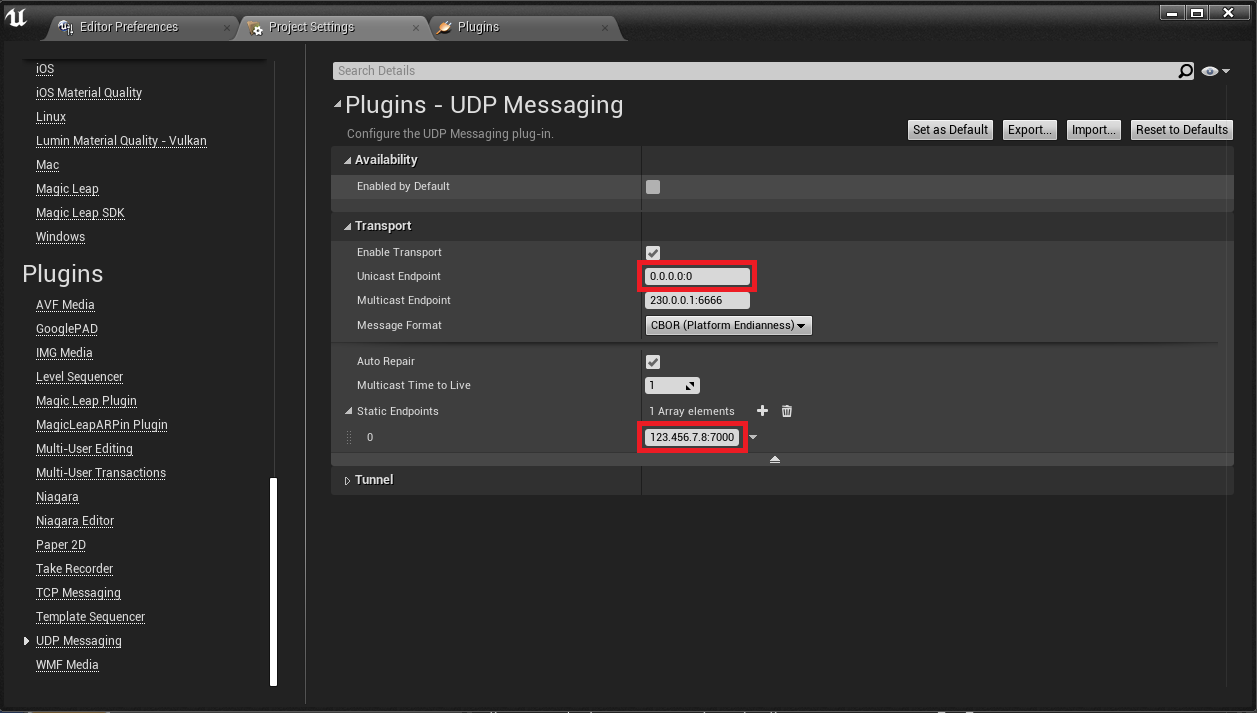Image resolution: width=1257 pixels, height=714 pixels.
Task: Click the Export... button
Action: 1029,130
